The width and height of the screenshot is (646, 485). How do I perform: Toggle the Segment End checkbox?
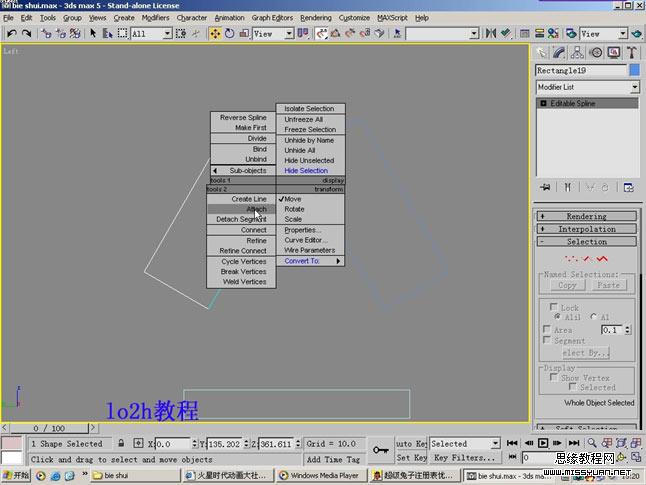tap(547, 340)
